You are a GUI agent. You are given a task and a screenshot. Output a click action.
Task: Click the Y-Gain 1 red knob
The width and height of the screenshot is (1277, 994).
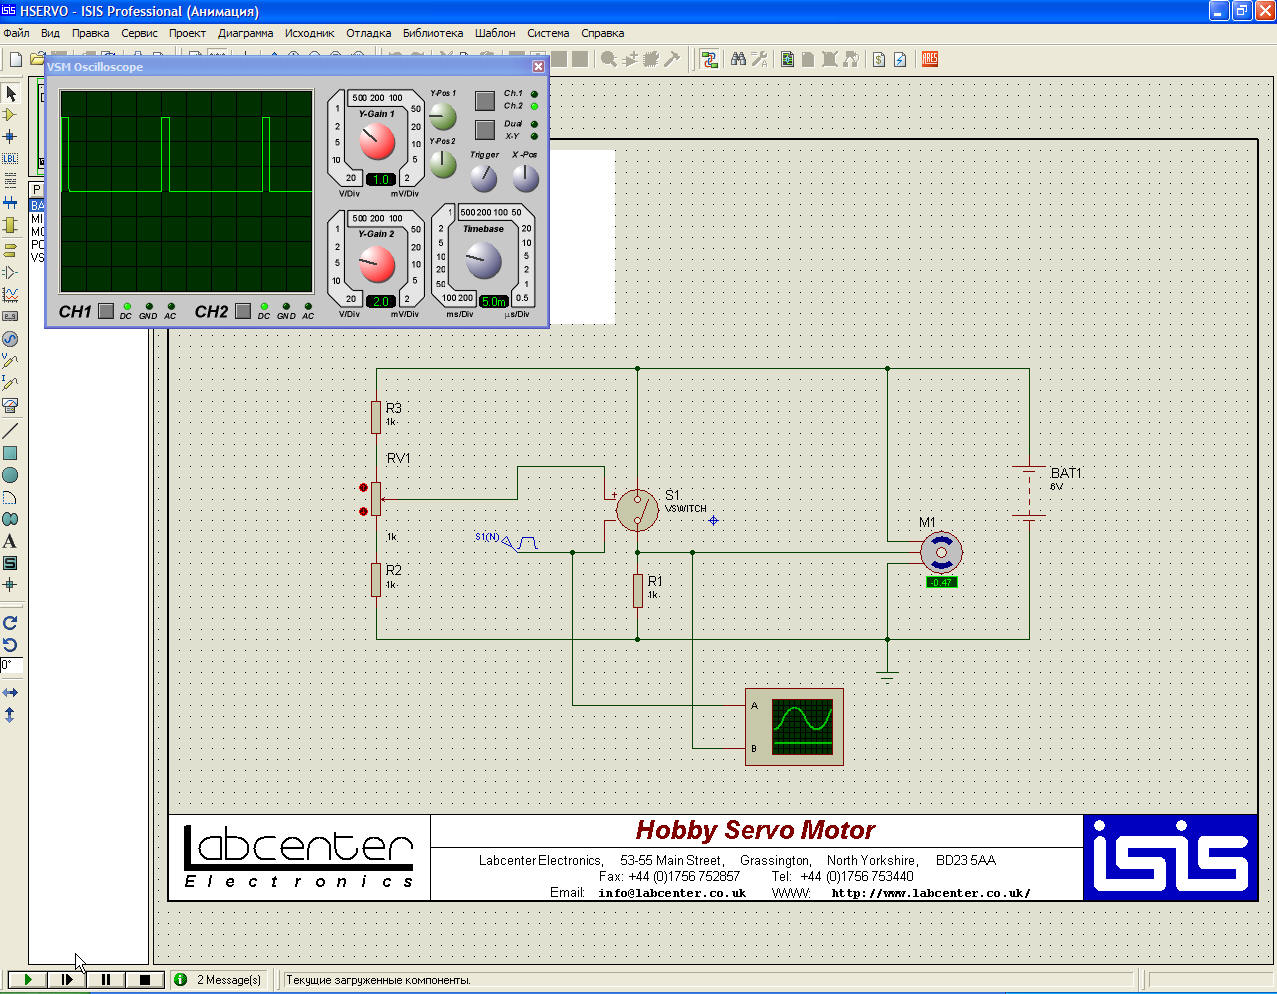click(377, 142)
